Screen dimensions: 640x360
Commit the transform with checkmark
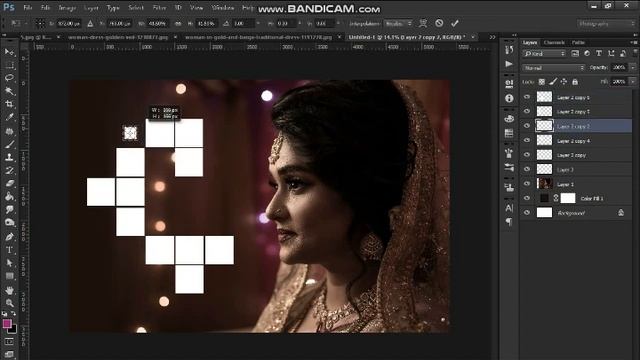[x=455, y=23]
